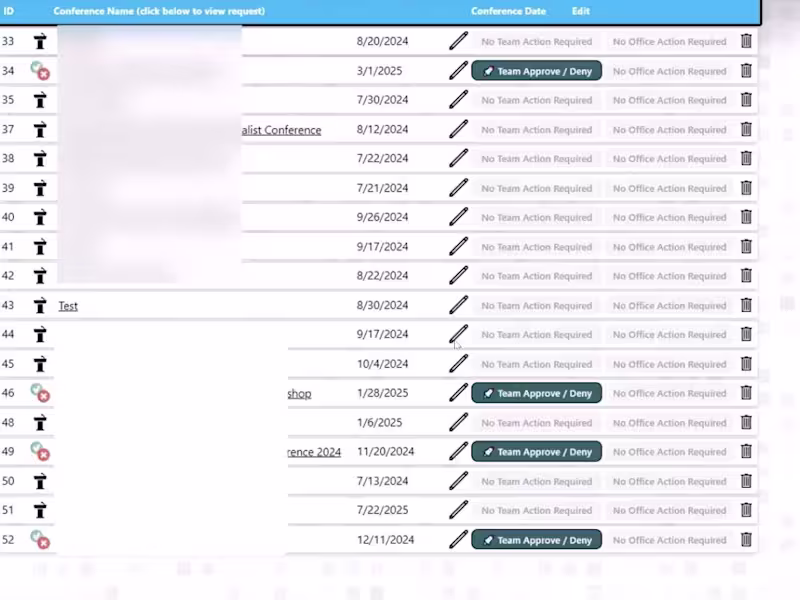Select date 7/22/2025 in row 51
800x600 pixels.
point(382,510)
